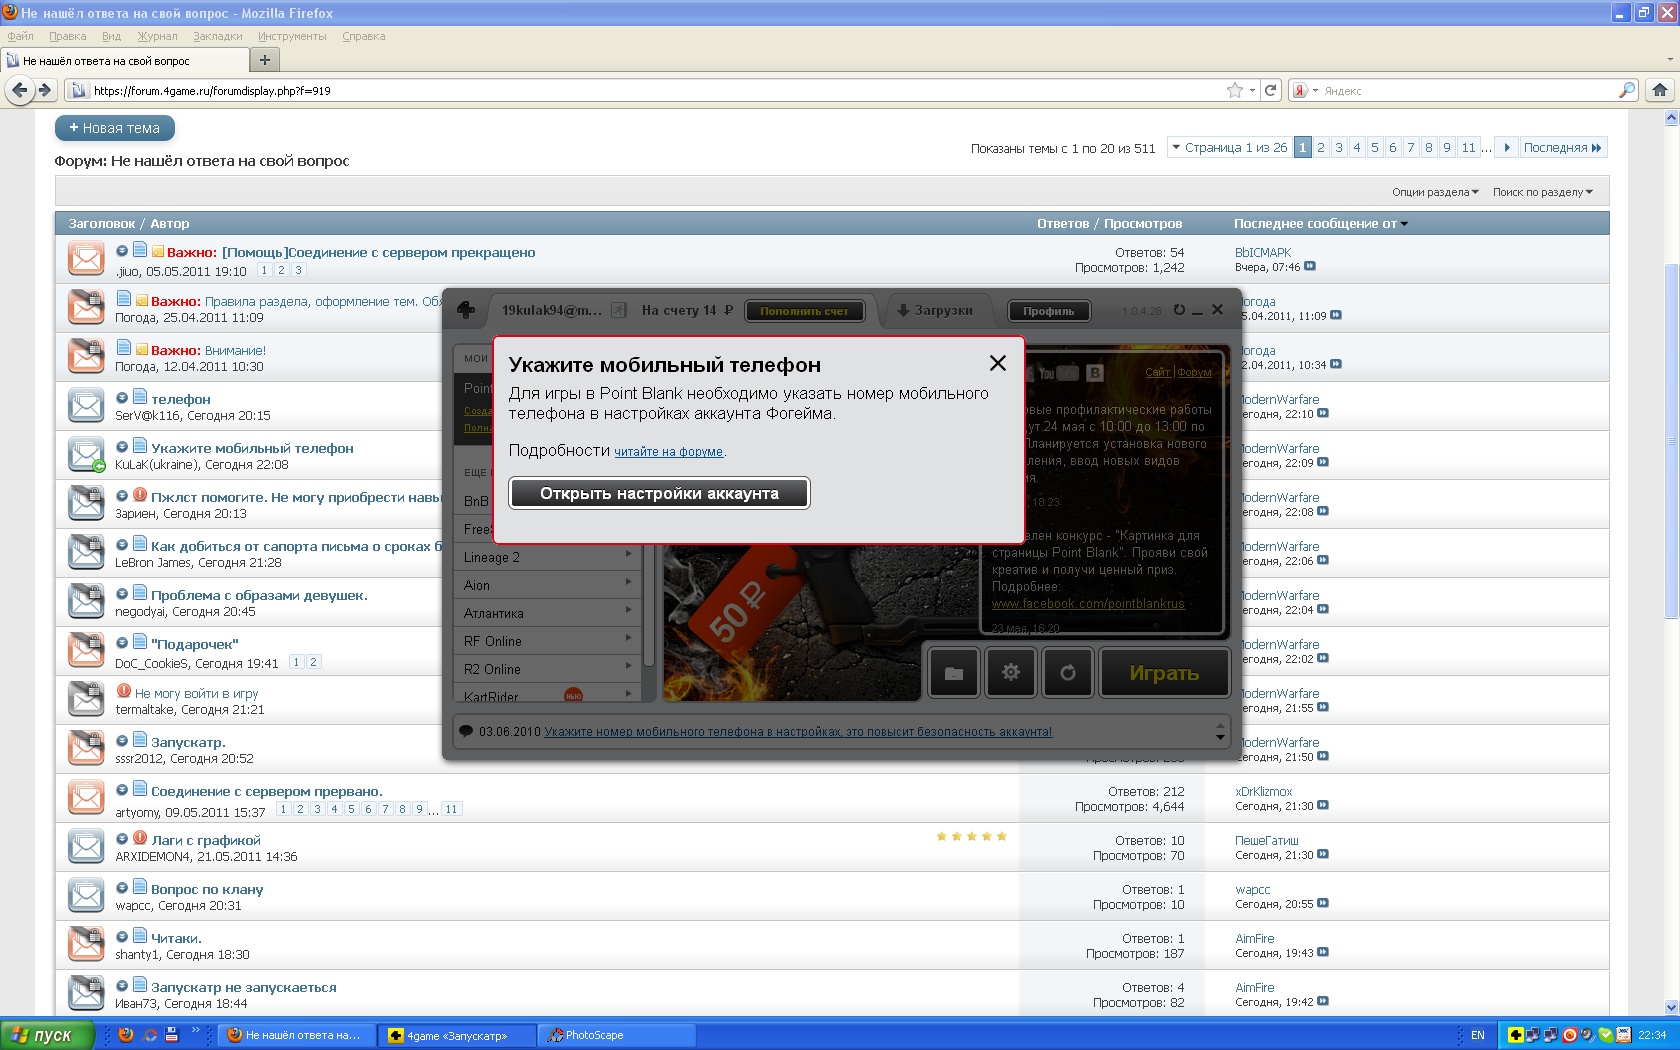The image size is (1680, 1050).
Task: Go to last post by ПешеГатиш
Action: (1323, 855)
